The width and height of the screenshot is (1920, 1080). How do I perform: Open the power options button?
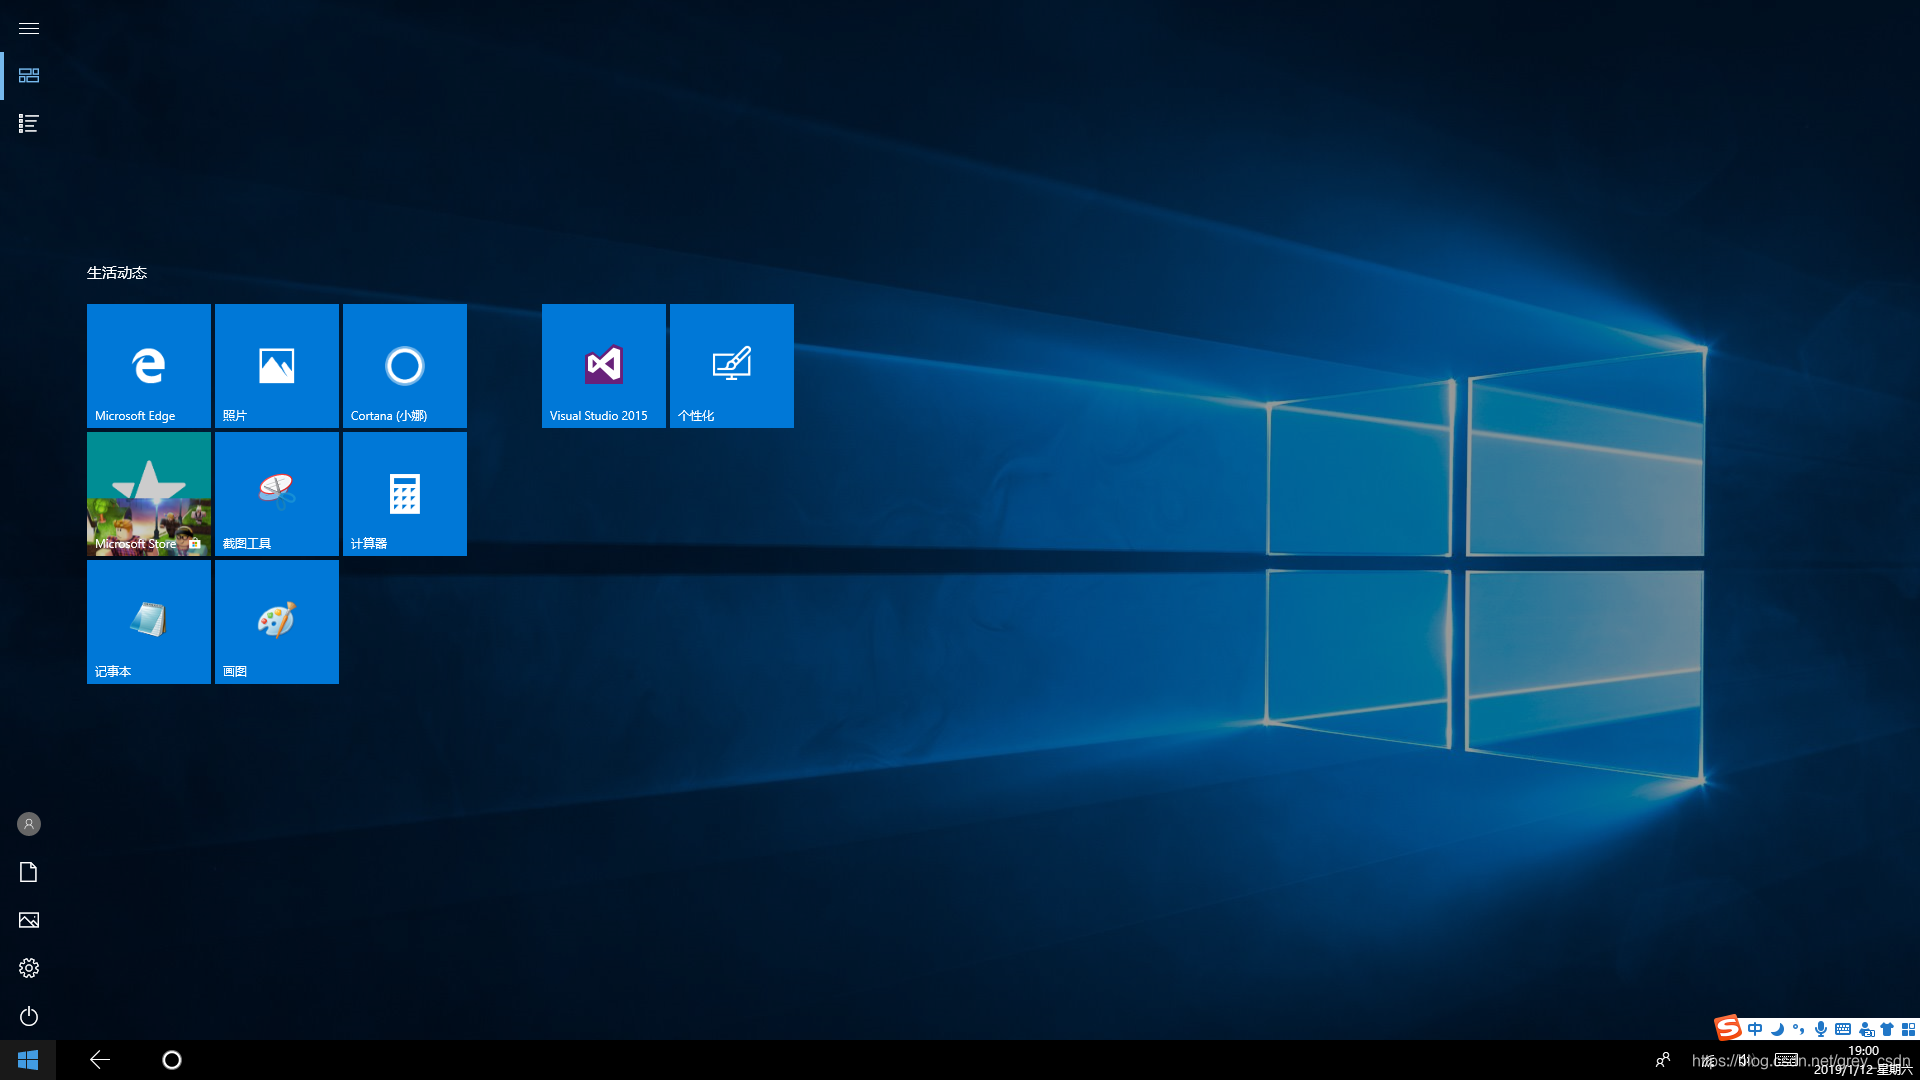(x=29, y=1016)
